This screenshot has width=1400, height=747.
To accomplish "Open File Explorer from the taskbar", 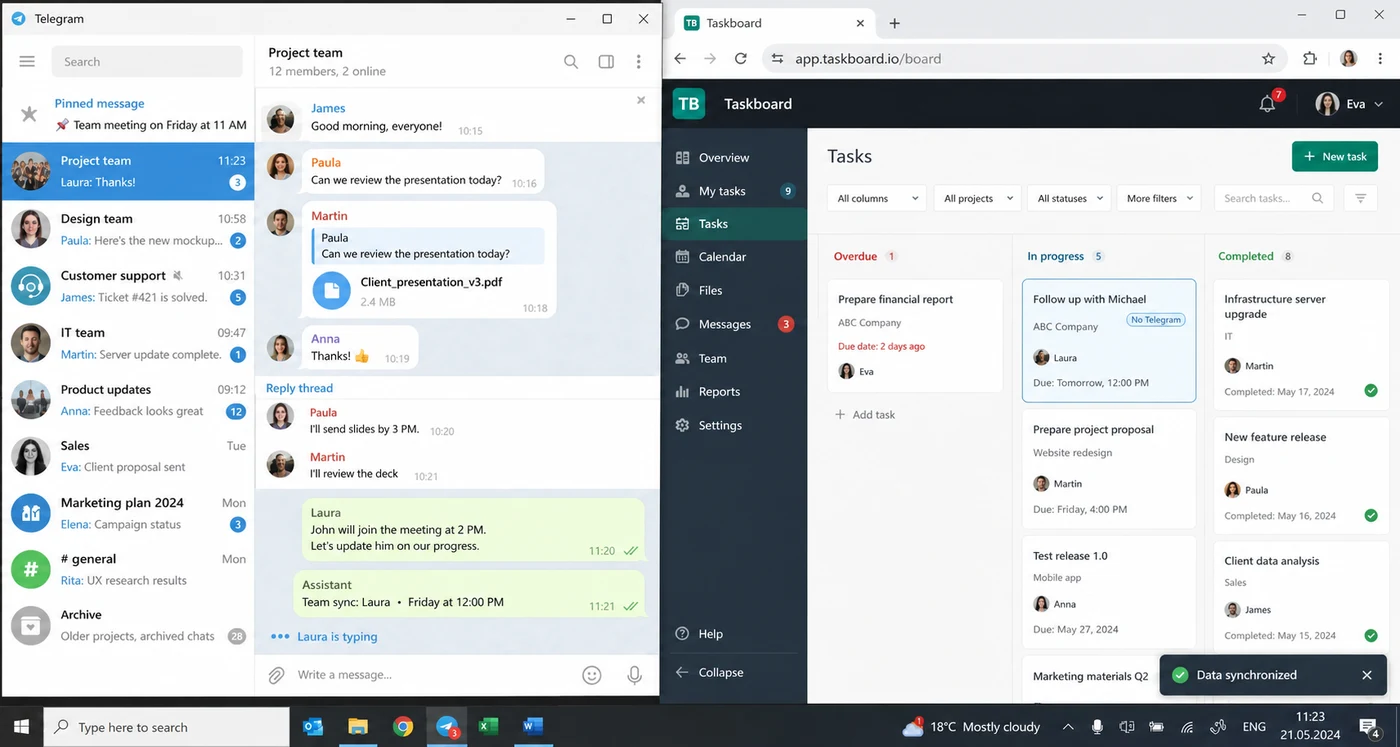I will pyautogui.click(x=358, y=727).
